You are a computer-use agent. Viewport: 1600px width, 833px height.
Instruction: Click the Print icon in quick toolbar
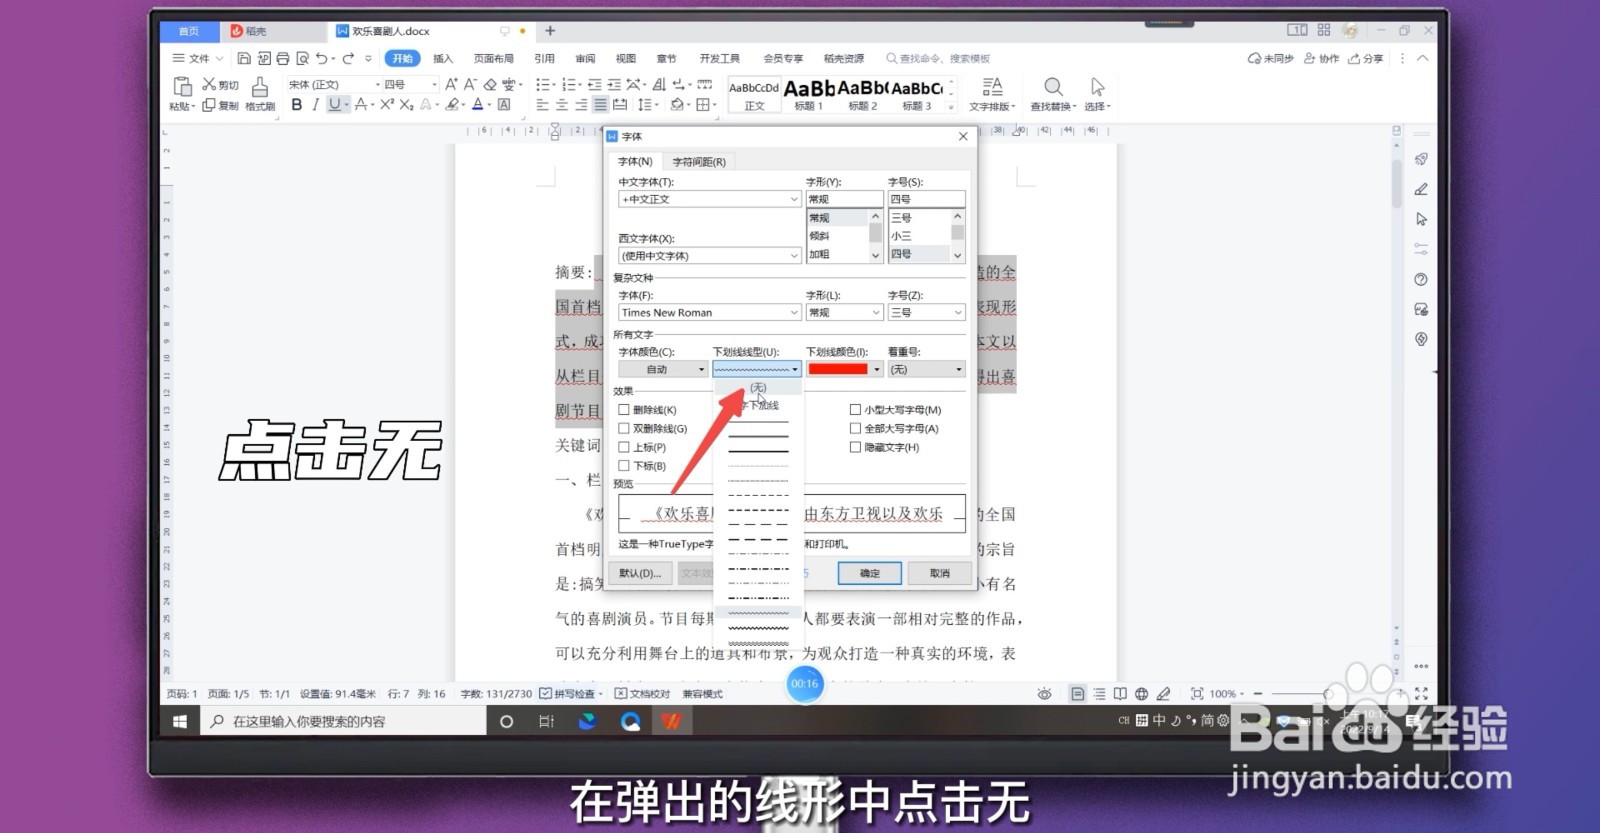[283, 58]
